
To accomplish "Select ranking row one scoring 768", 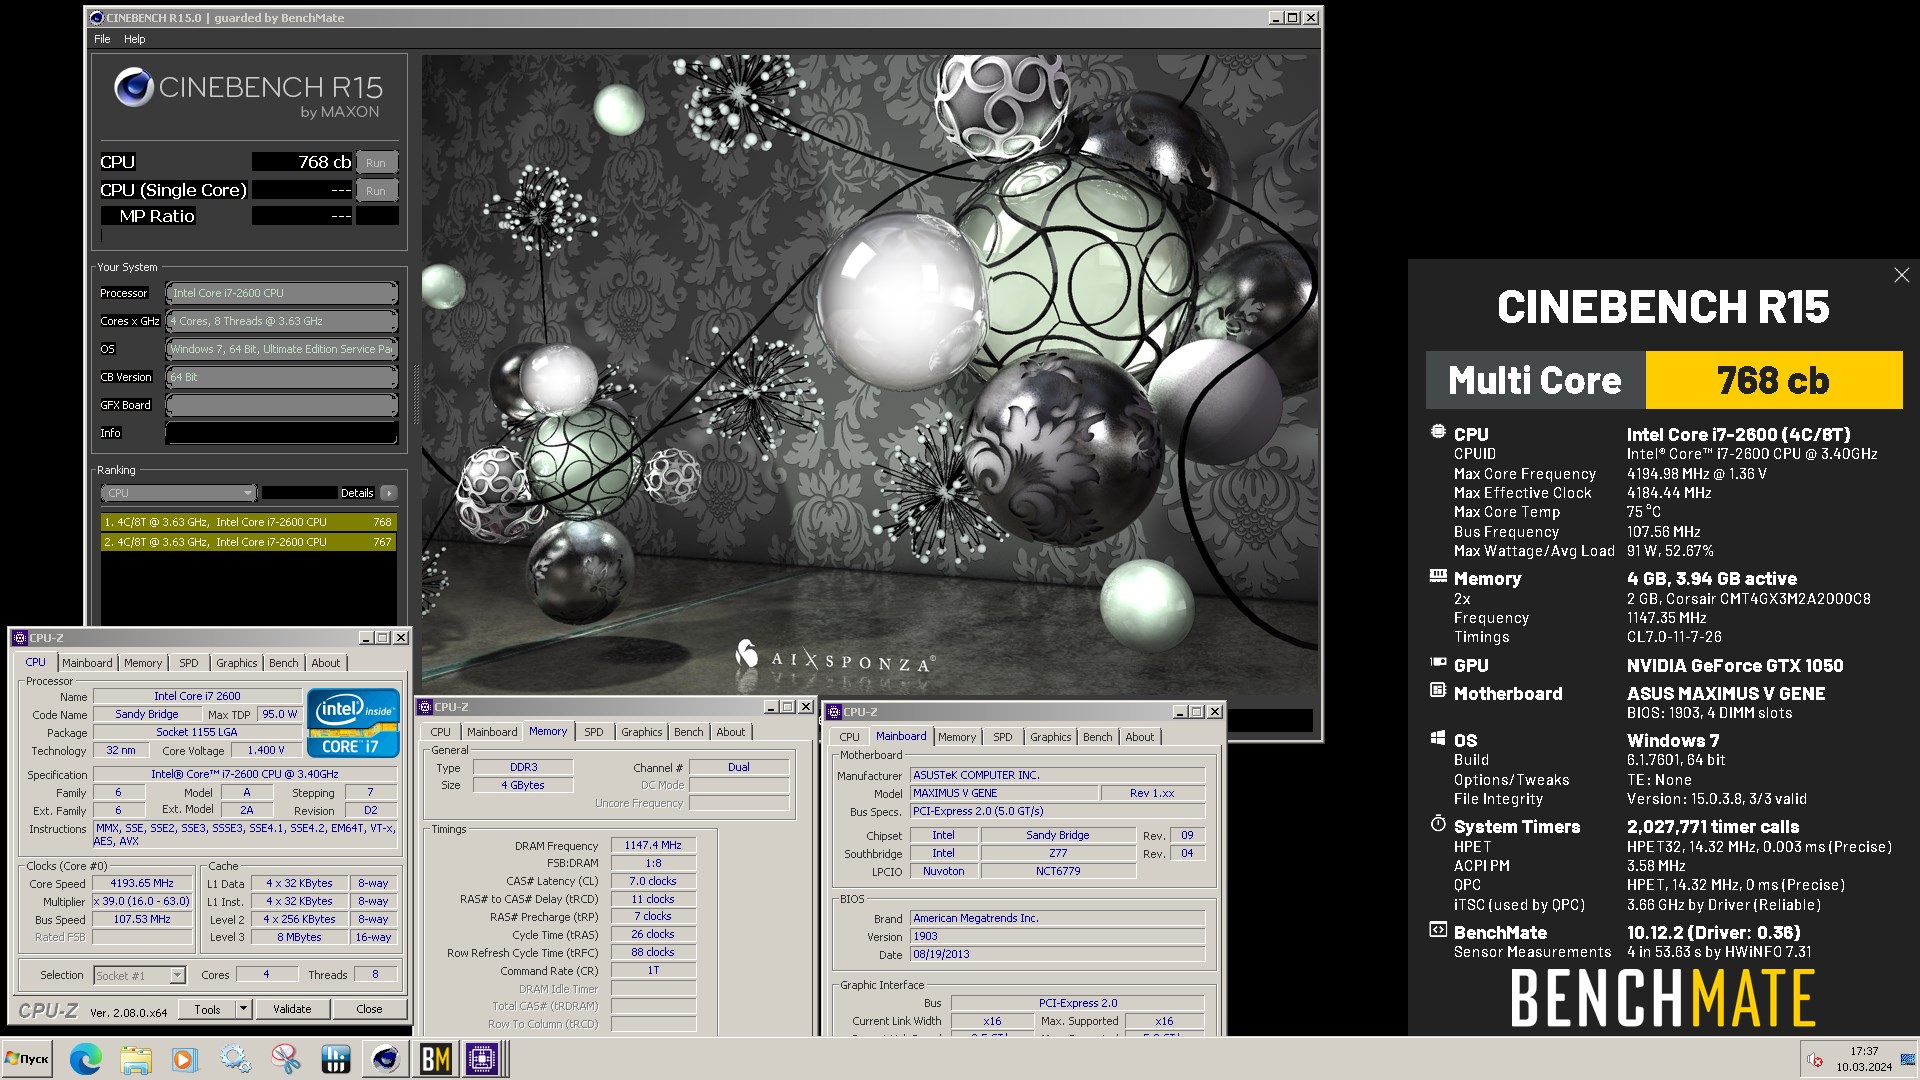I will click(x=248, y=522).
